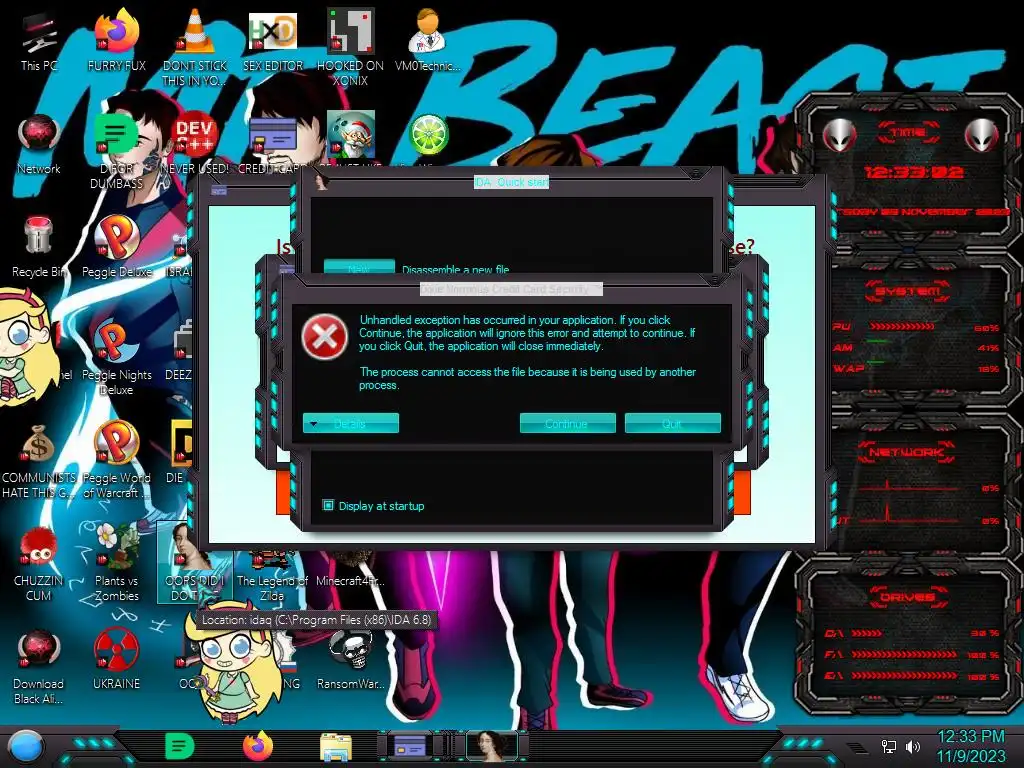Click the NETWORK widget header
The width and height of the screenshot is (1024, 768).
[x=908, y=451]
